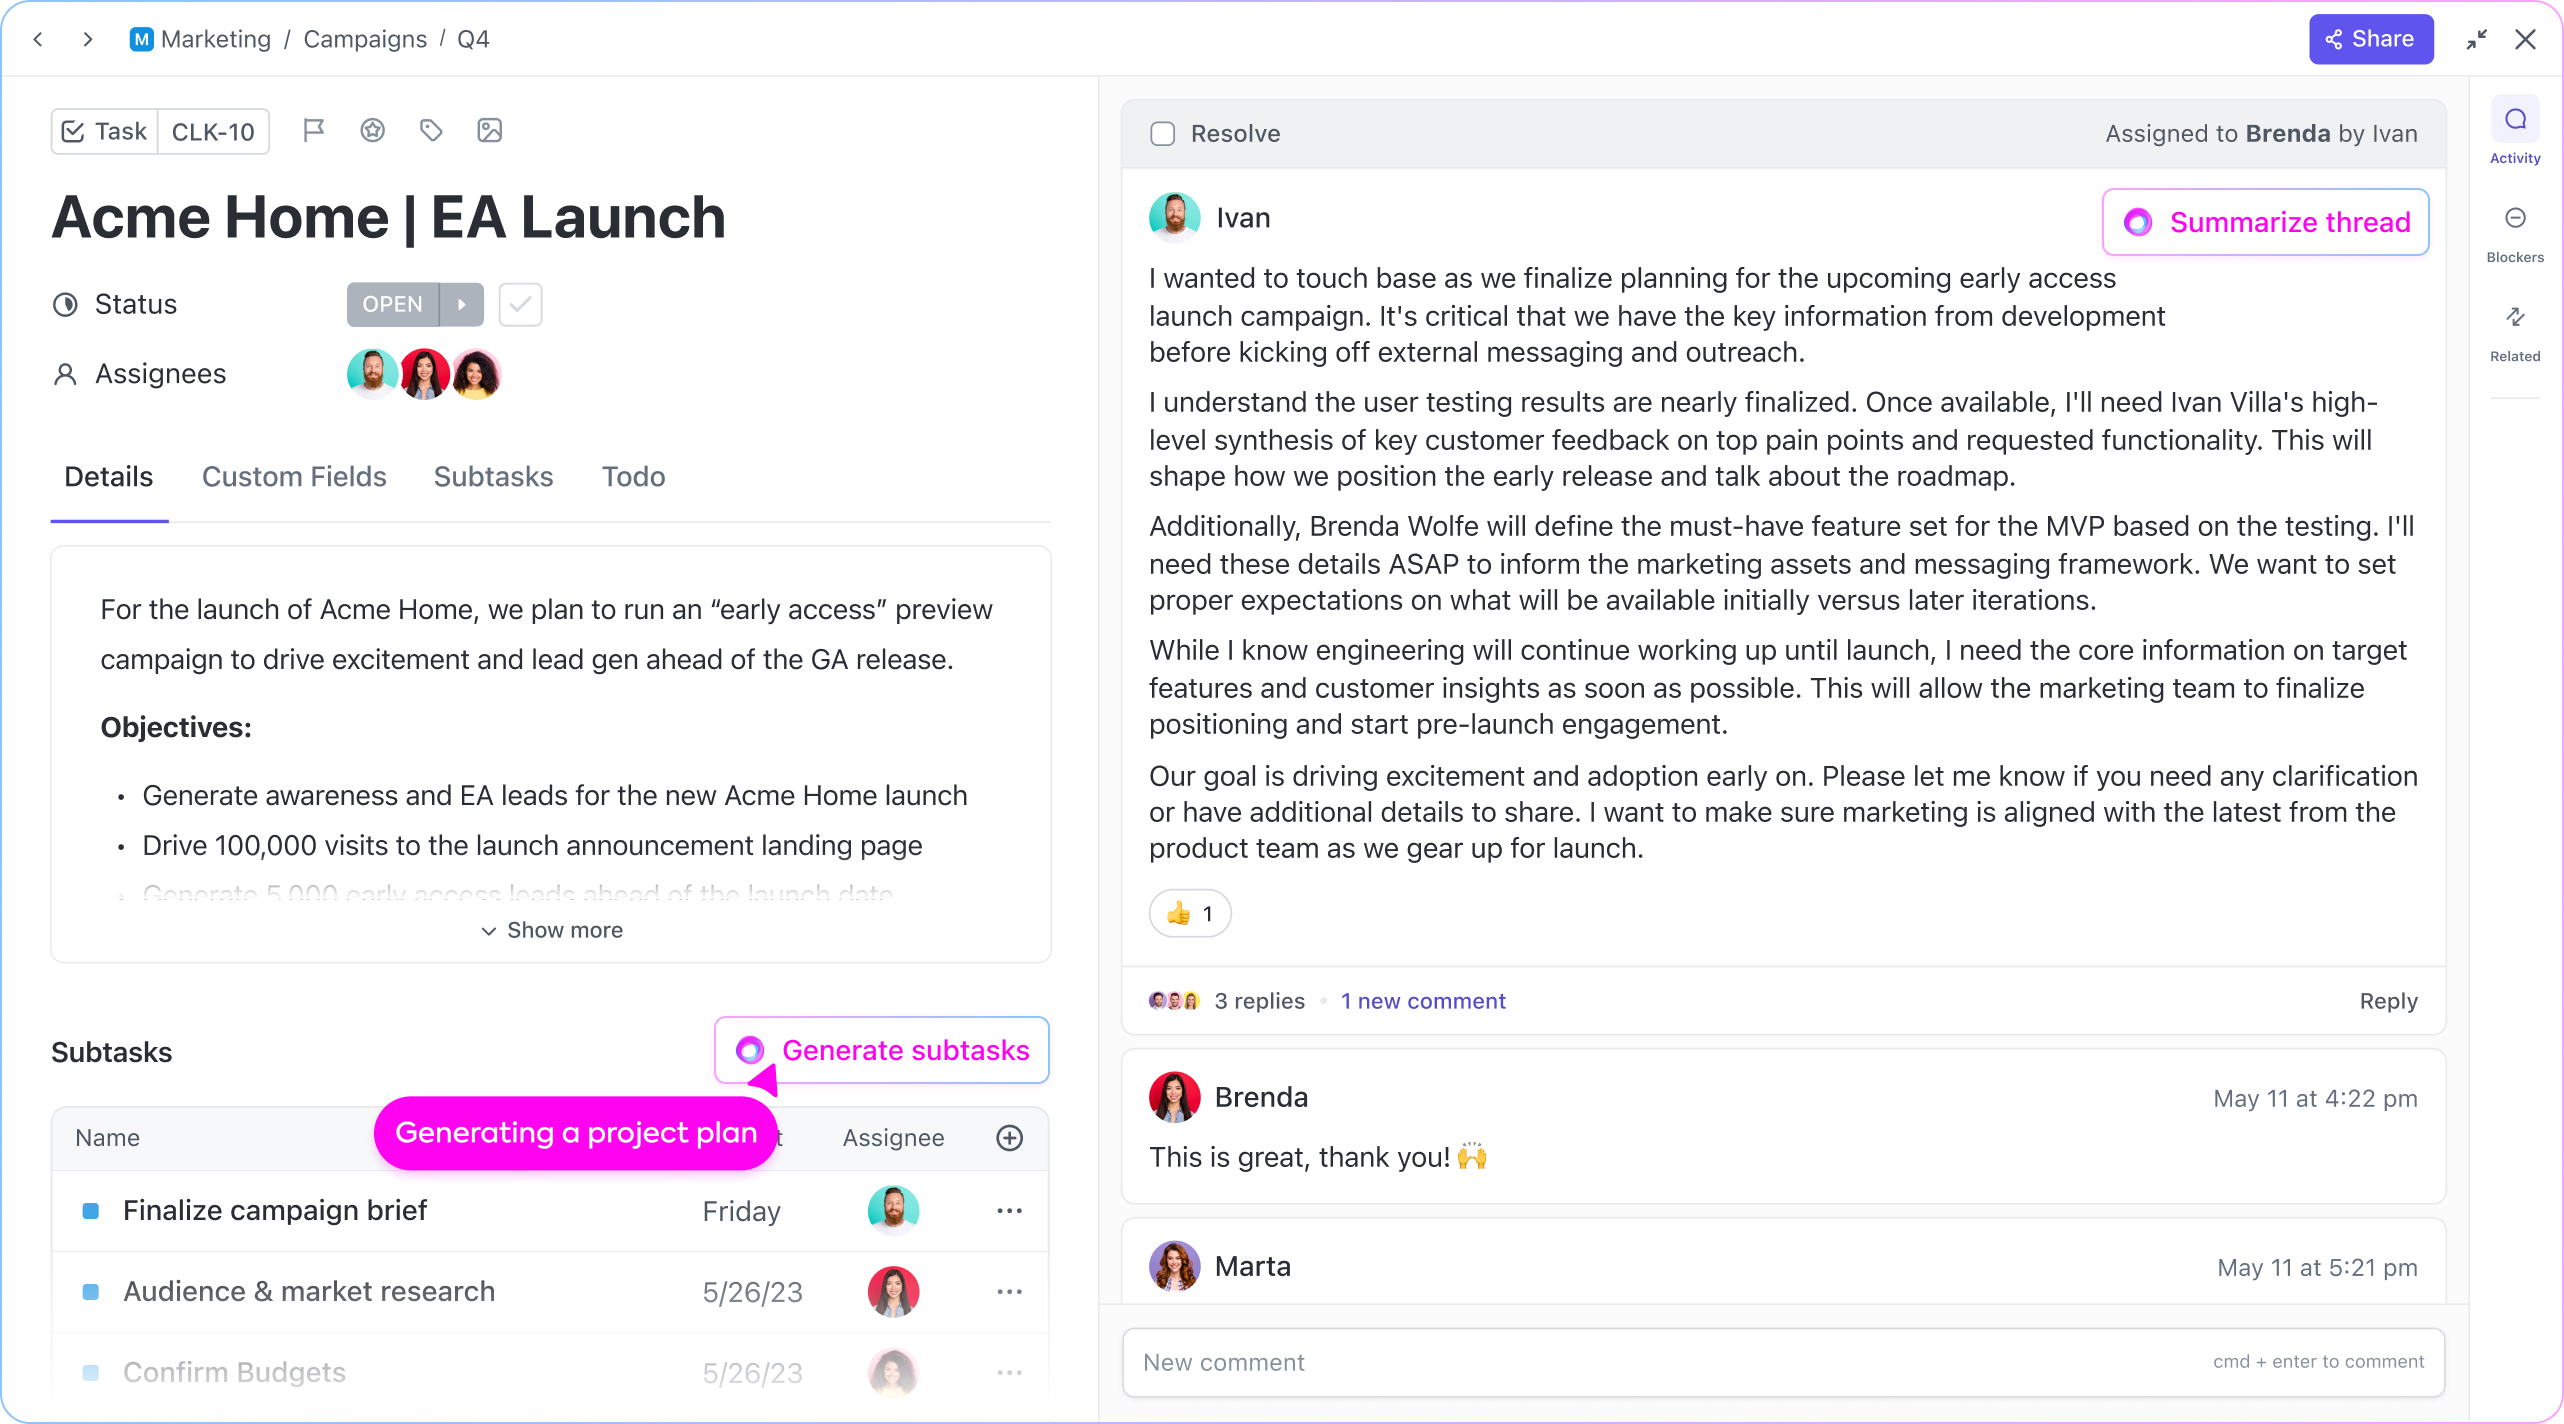2564x1424 pixels.
Task: View Blockers in the right sidebar
Action: coord(2515,230)
